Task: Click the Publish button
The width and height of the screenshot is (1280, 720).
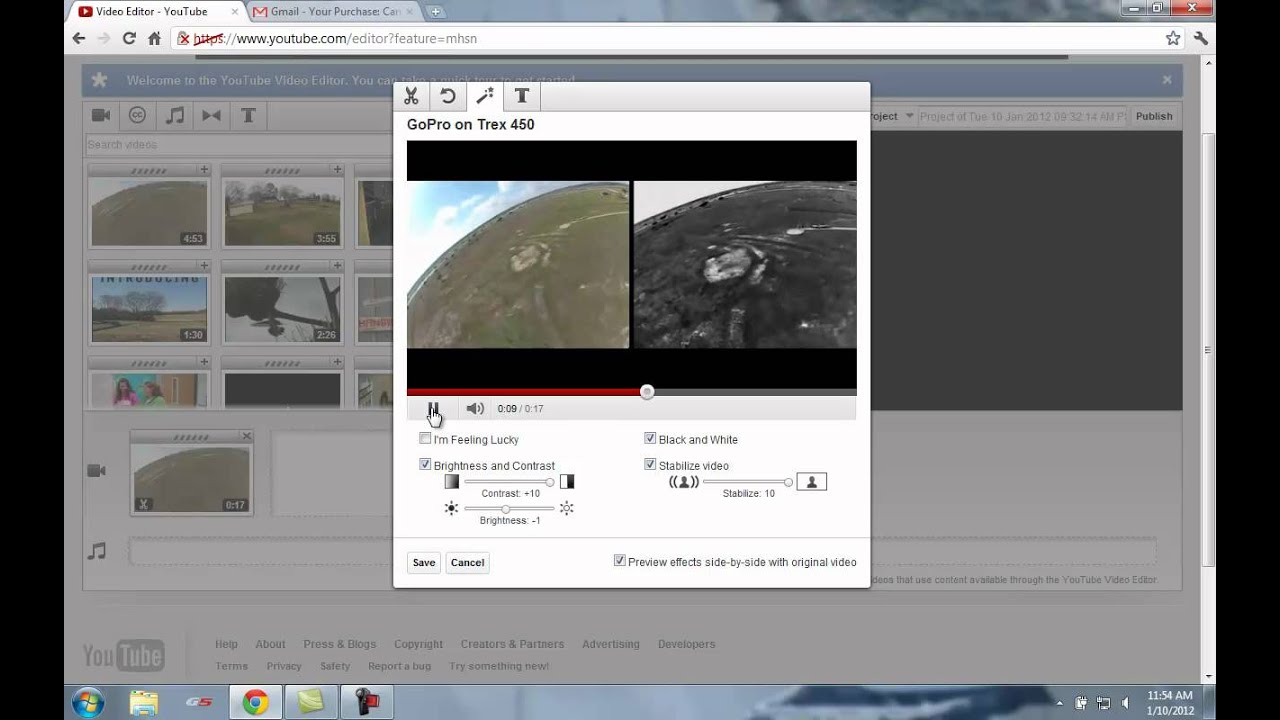Action: [1154, 116]
